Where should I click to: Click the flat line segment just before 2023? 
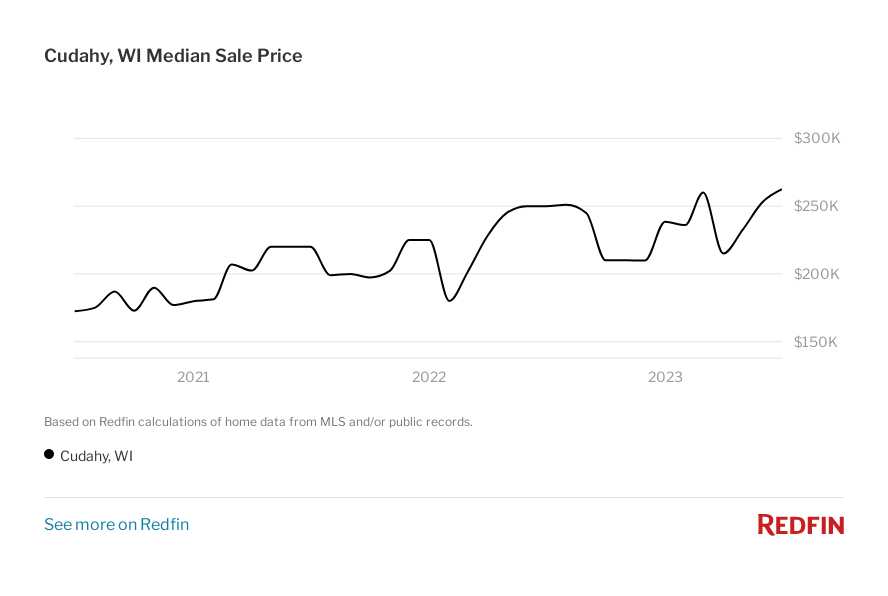coord(627,260)
